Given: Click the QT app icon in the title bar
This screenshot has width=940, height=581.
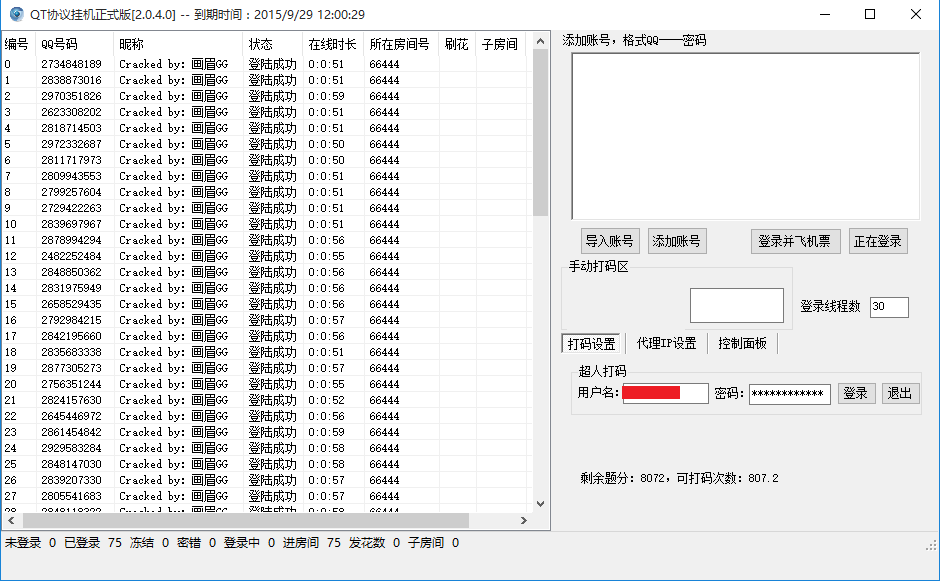Looking at the screenshot, I should (14, 14).
